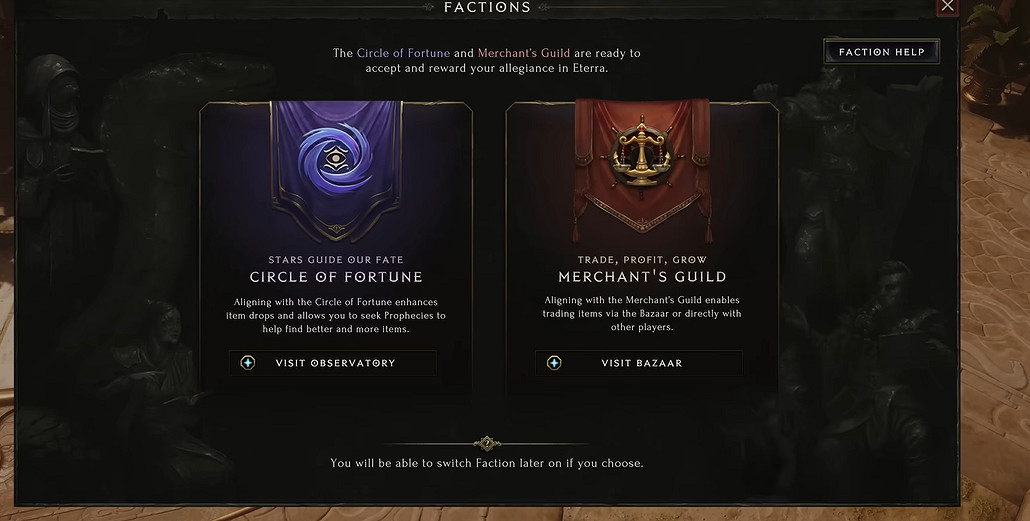
Task: Click the "Stars Guide Our Fate" tagline
Action: [336, 260]
